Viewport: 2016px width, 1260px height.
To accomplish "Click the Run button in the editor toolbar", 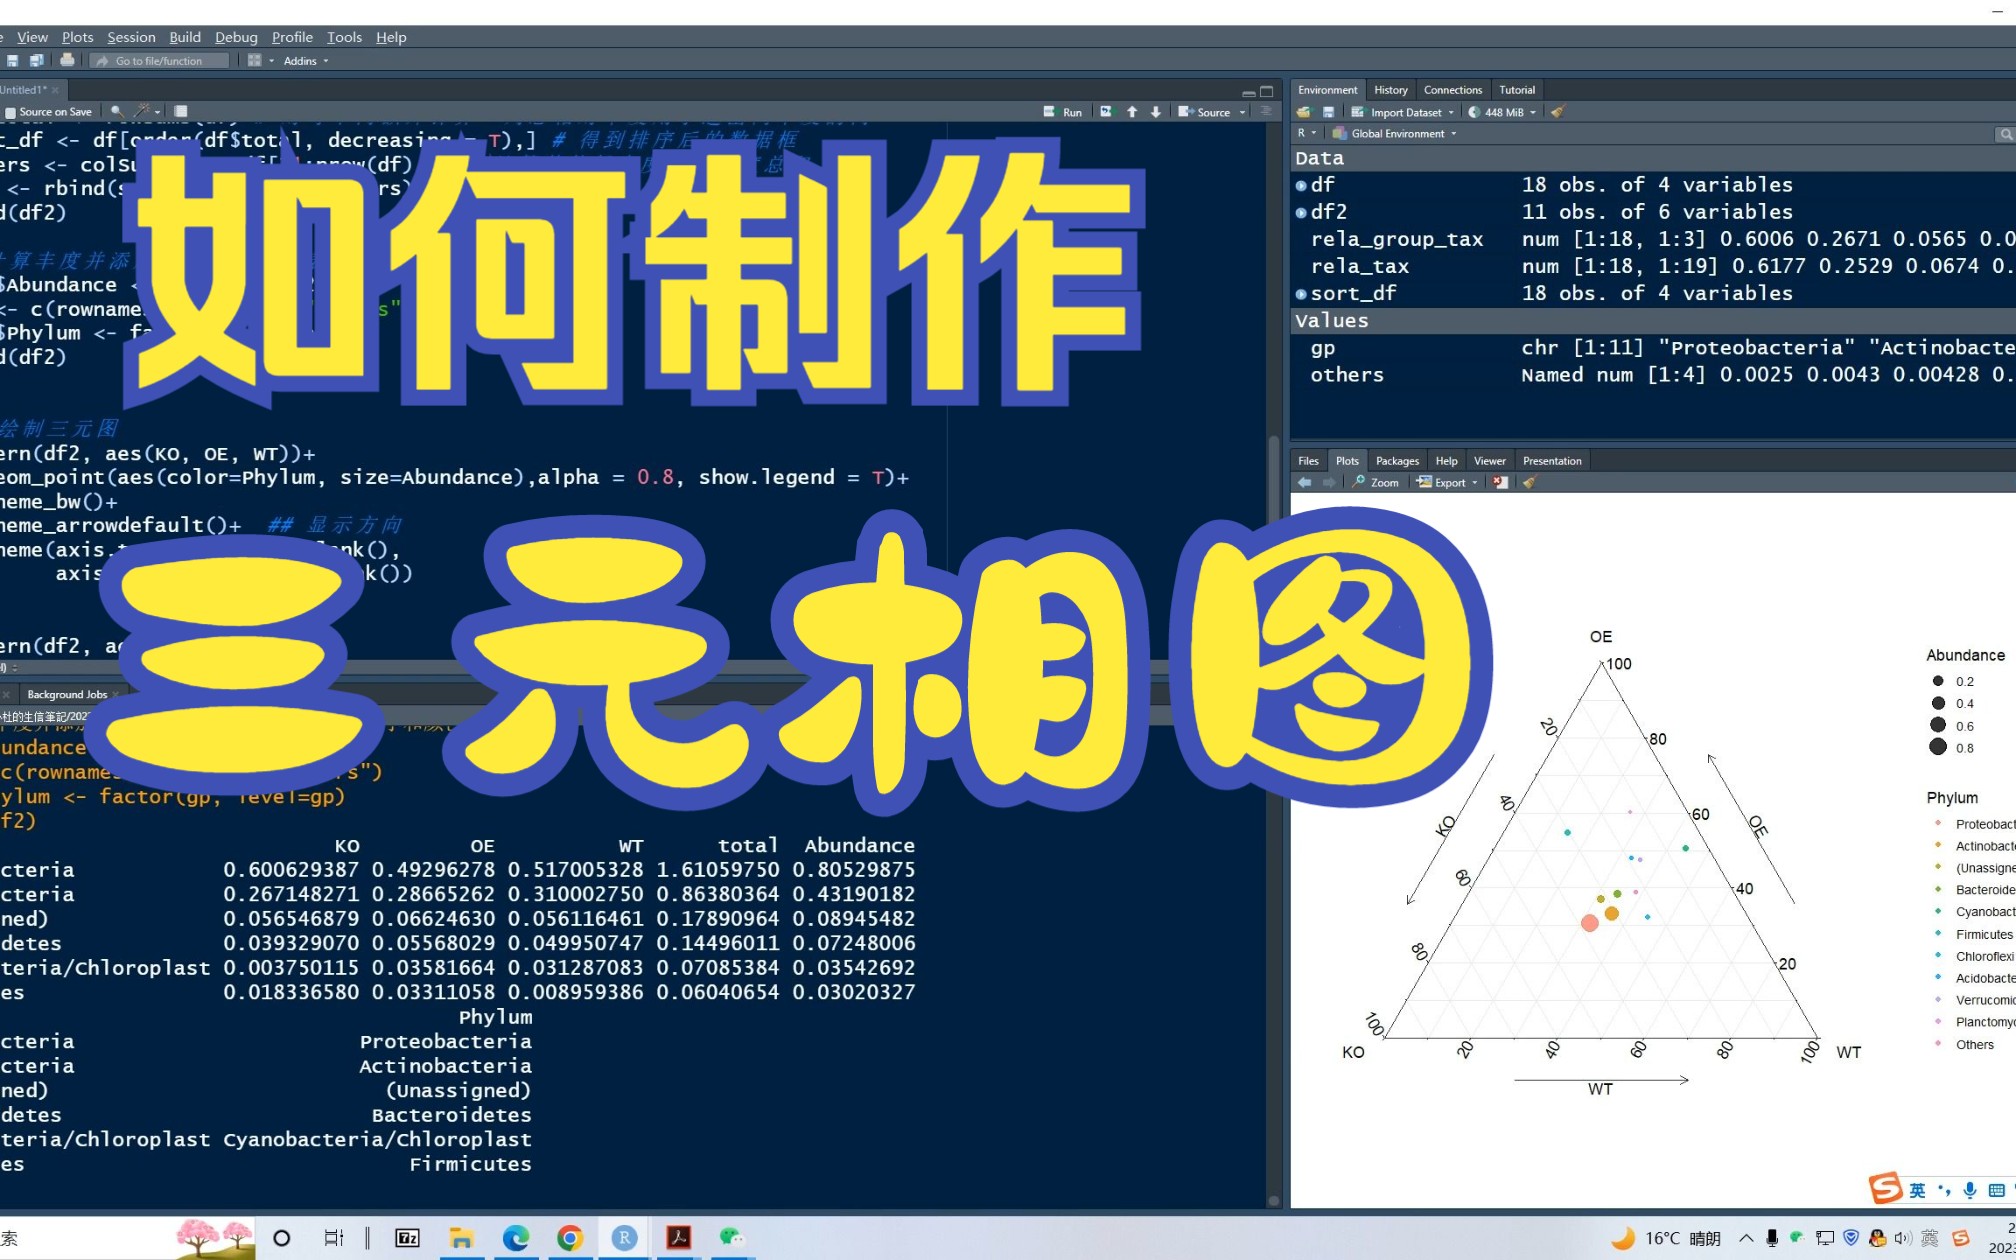I will [1065, 112].
